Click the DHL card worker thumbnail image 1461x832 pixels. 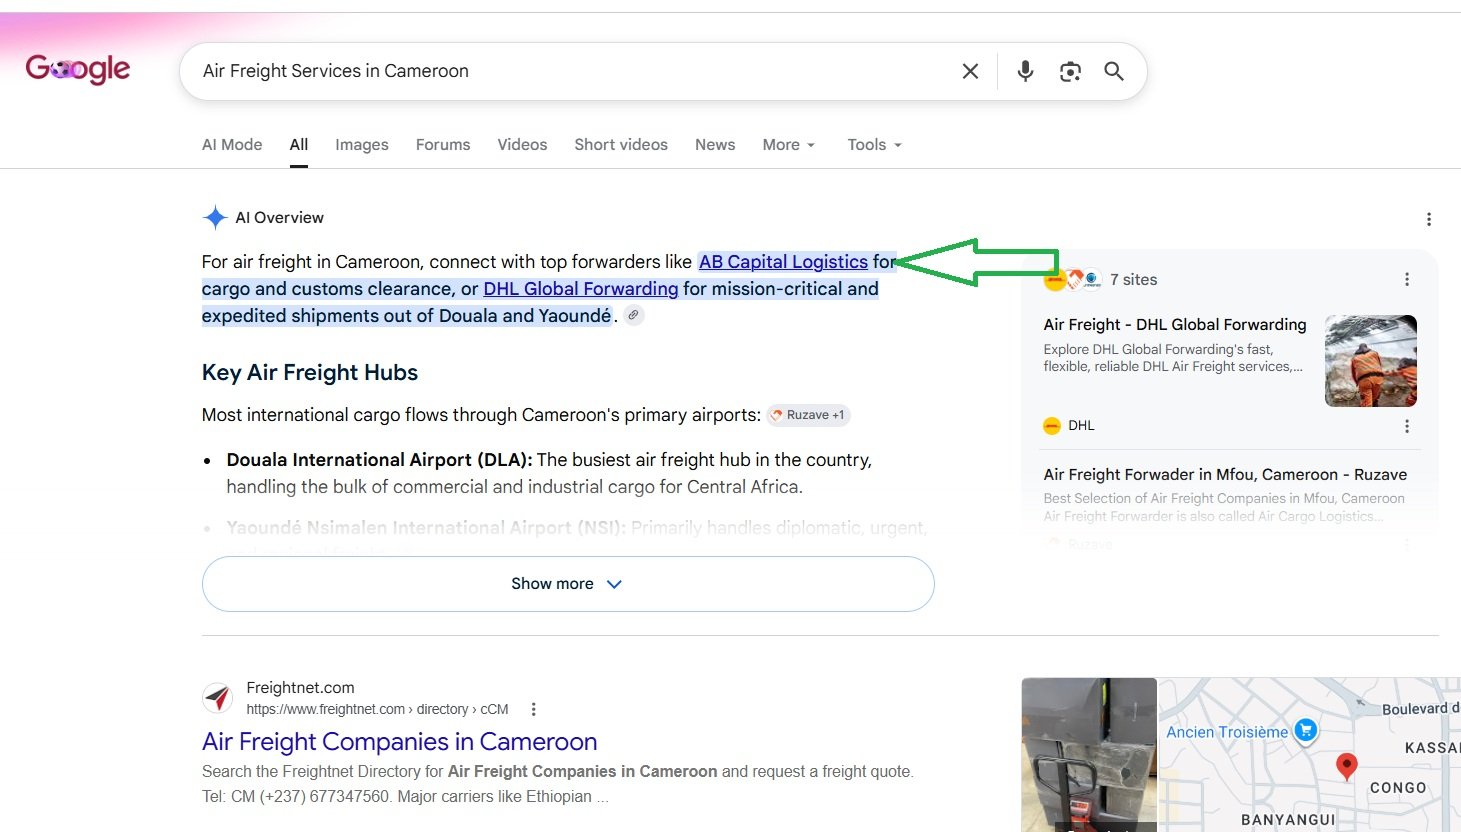[x=1371, y=361]
